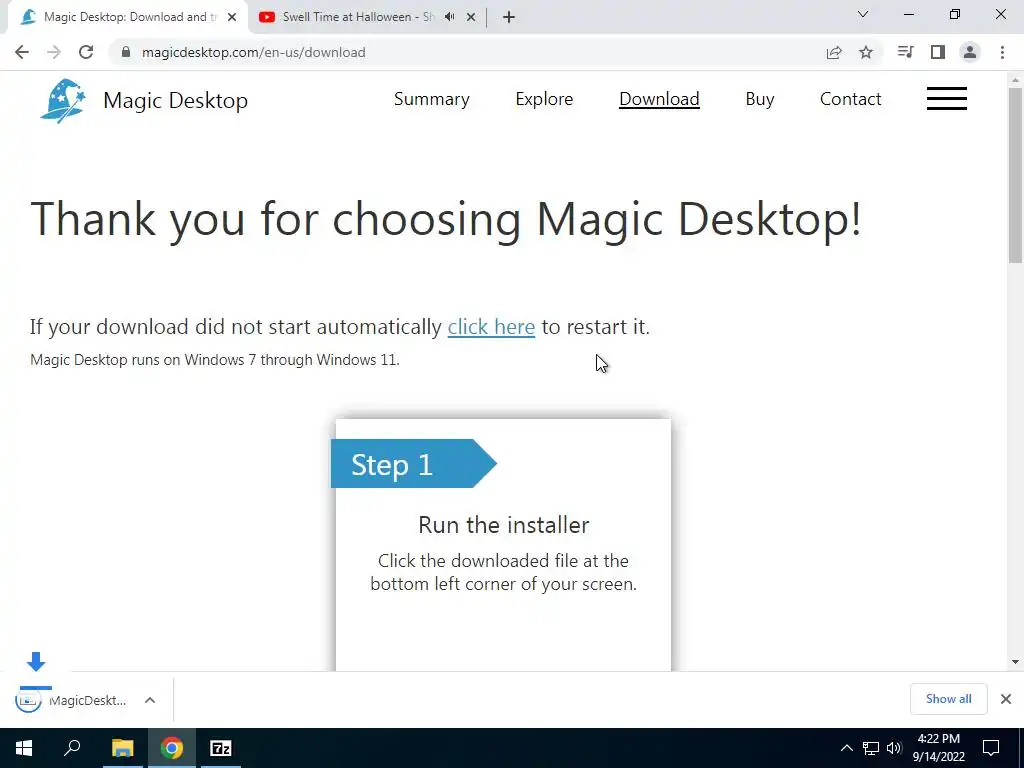Viewport: 1024px width, 768px height.
Task: Show hidden system tray icons
Action: 846,748
